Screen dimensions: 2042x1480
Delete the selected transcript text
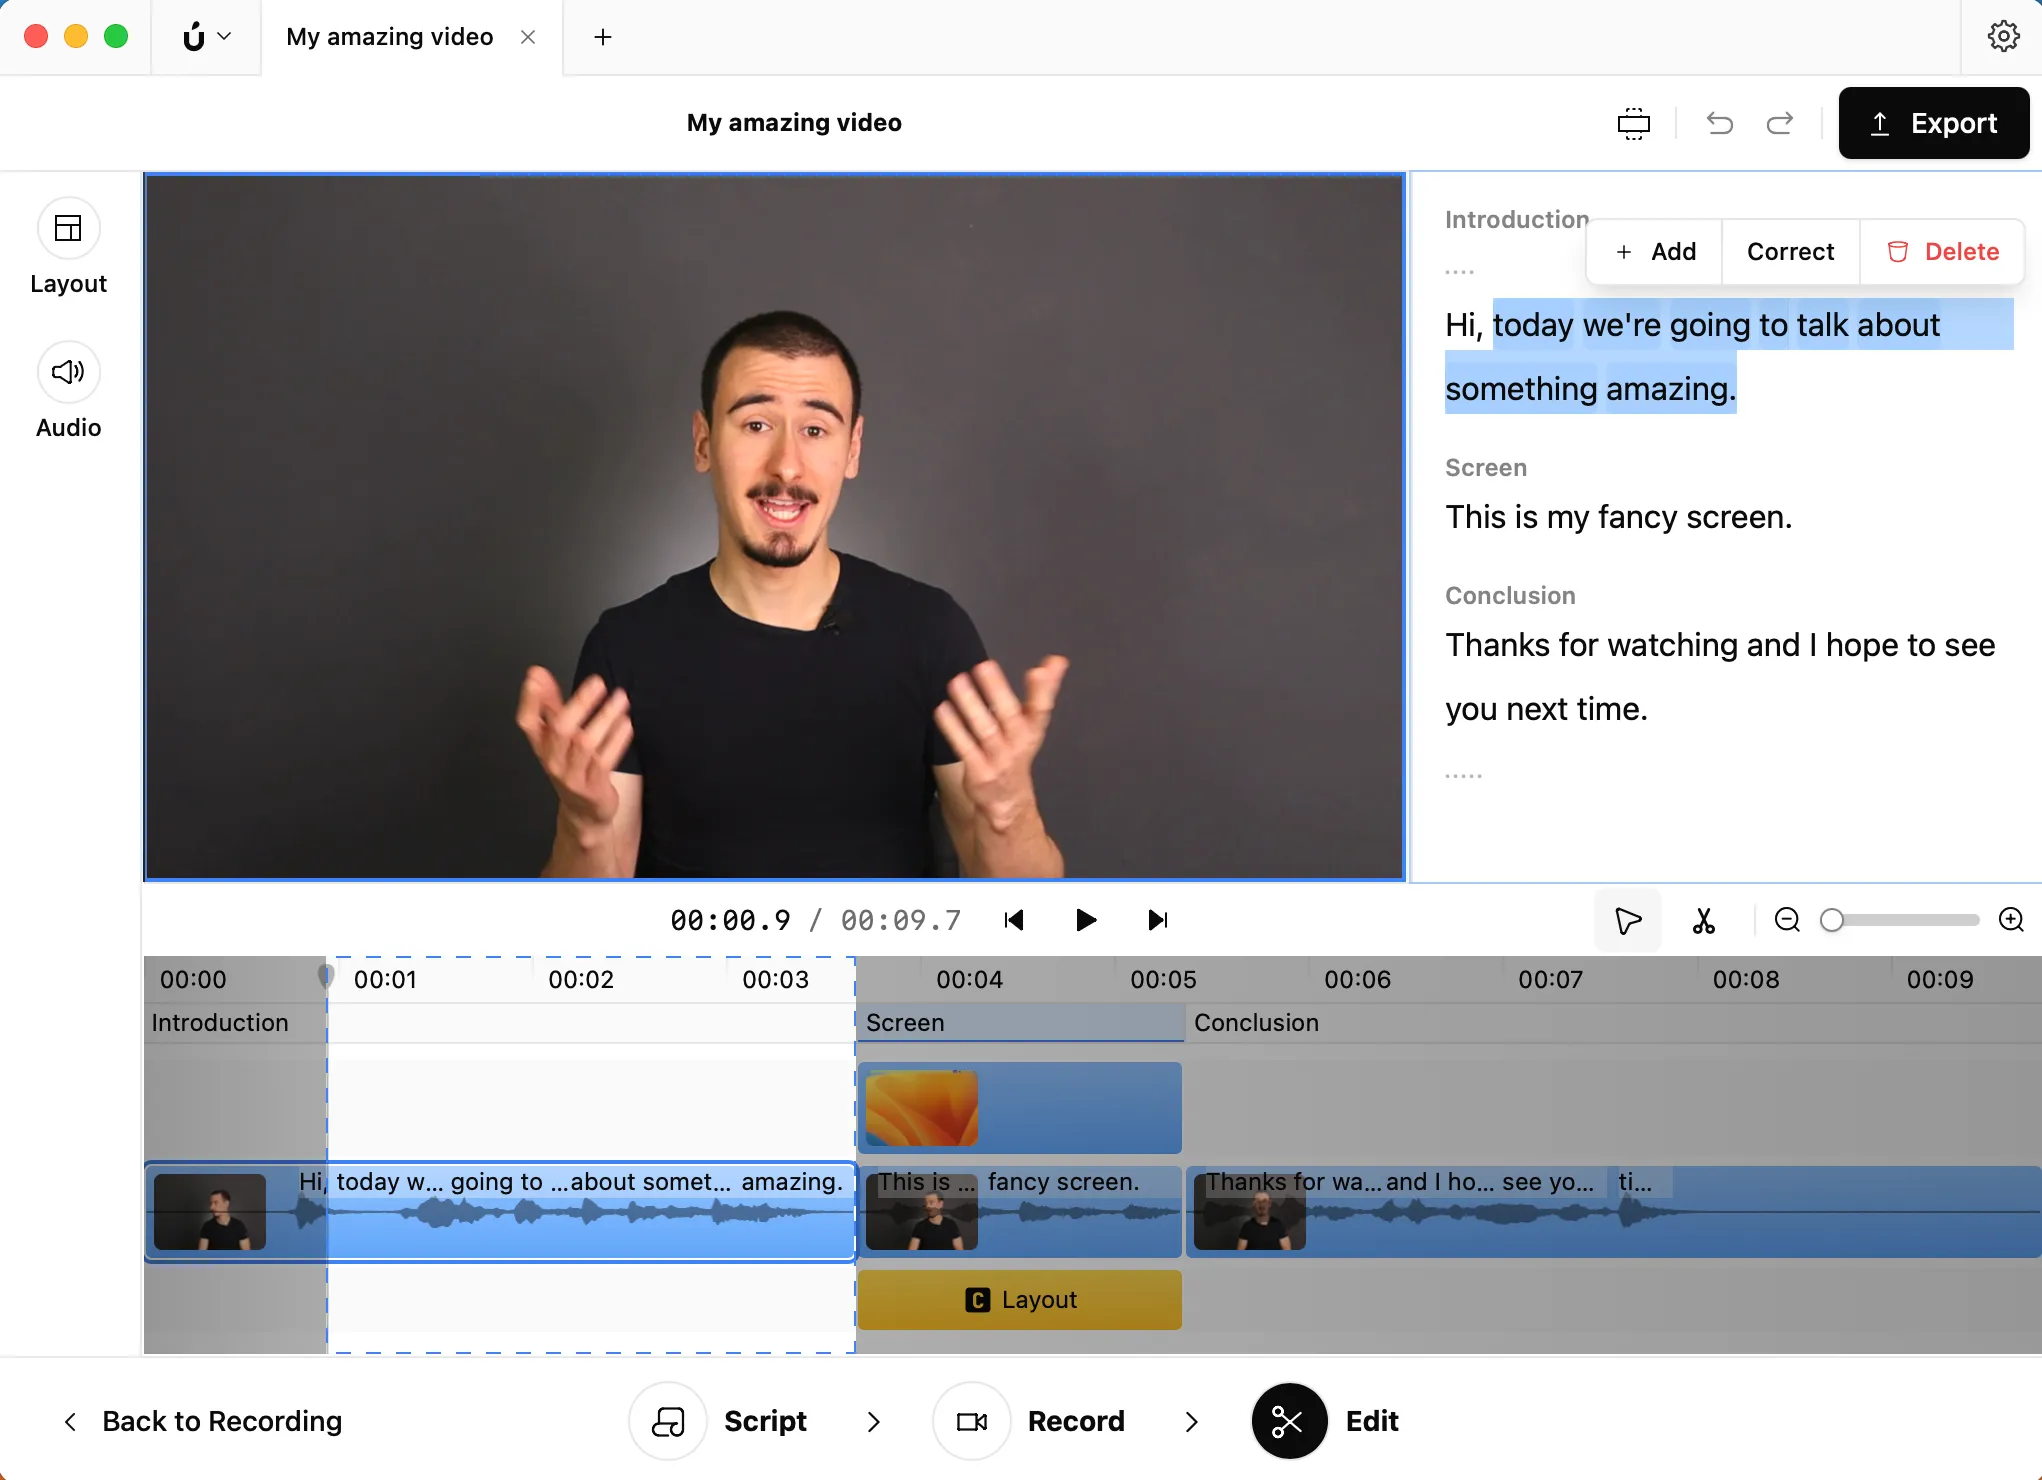[x=1942, y=252]
